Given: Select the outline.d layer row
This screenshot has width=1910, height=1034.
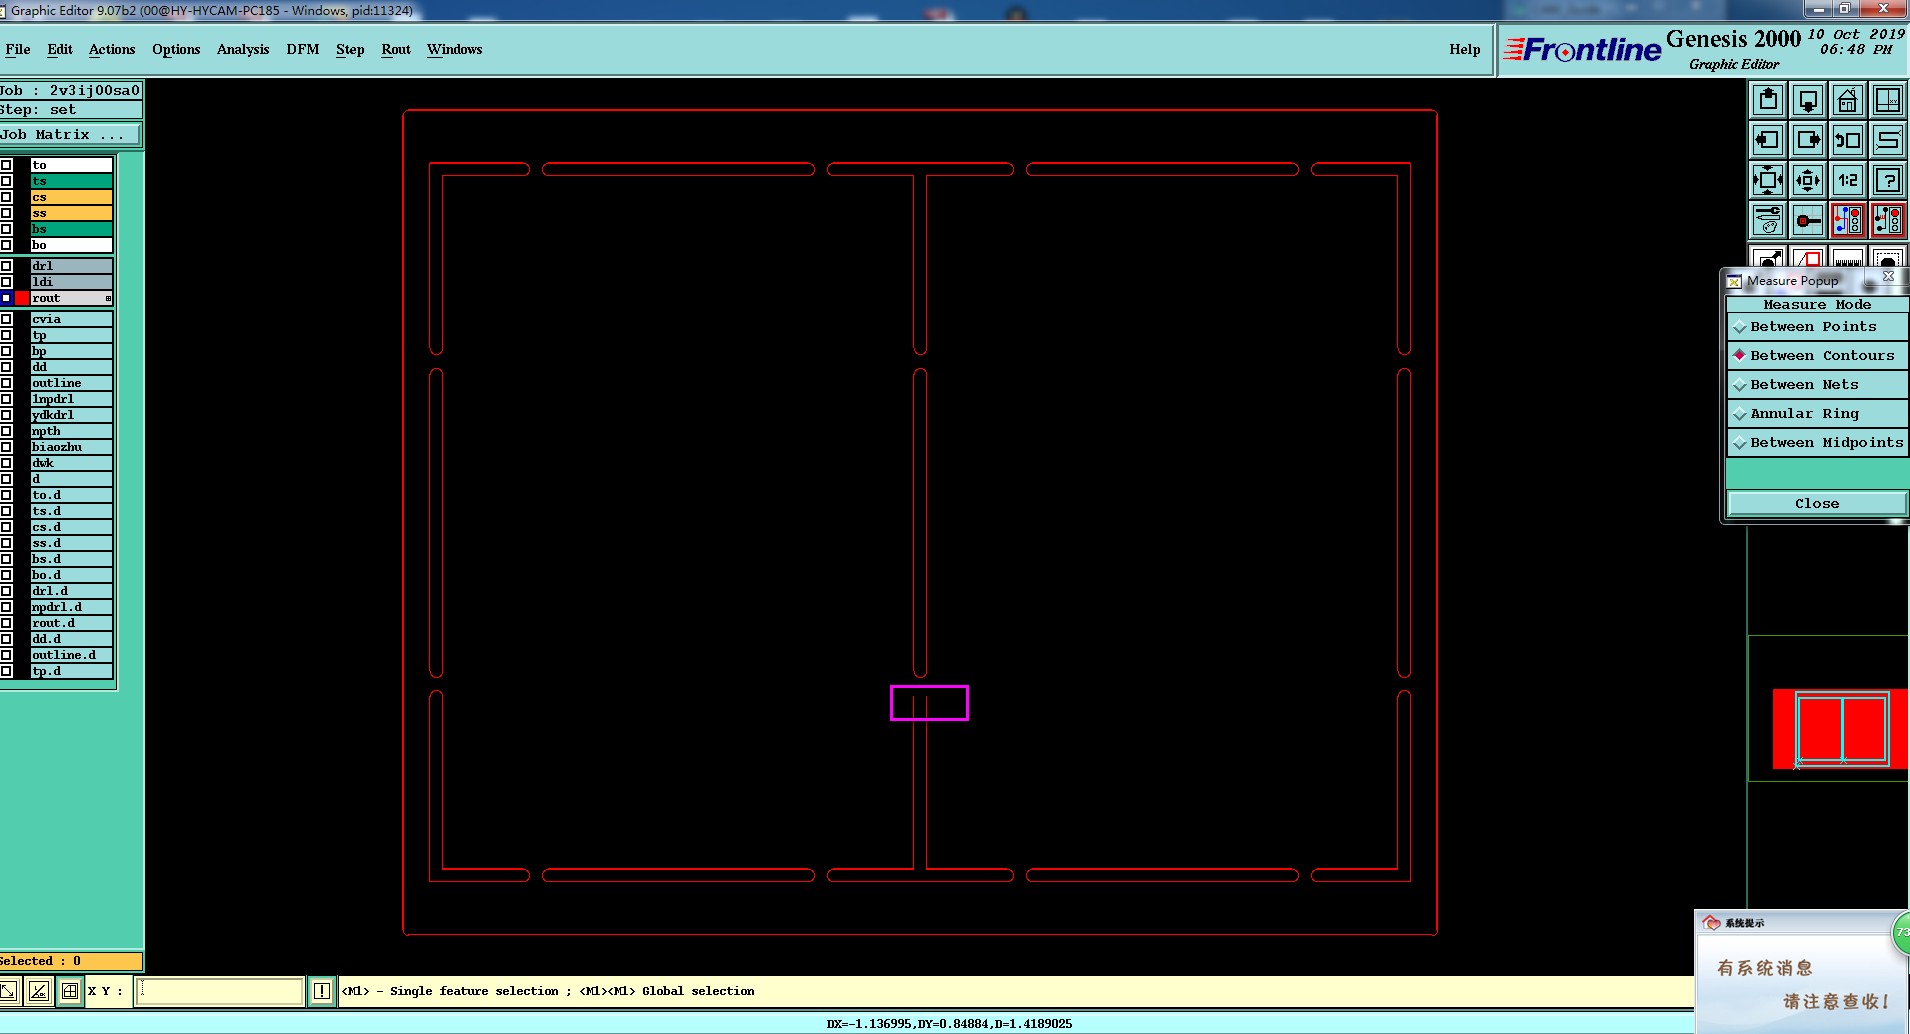Looking at the screenshot, I should pyautogui.click(x=71, y=655).
